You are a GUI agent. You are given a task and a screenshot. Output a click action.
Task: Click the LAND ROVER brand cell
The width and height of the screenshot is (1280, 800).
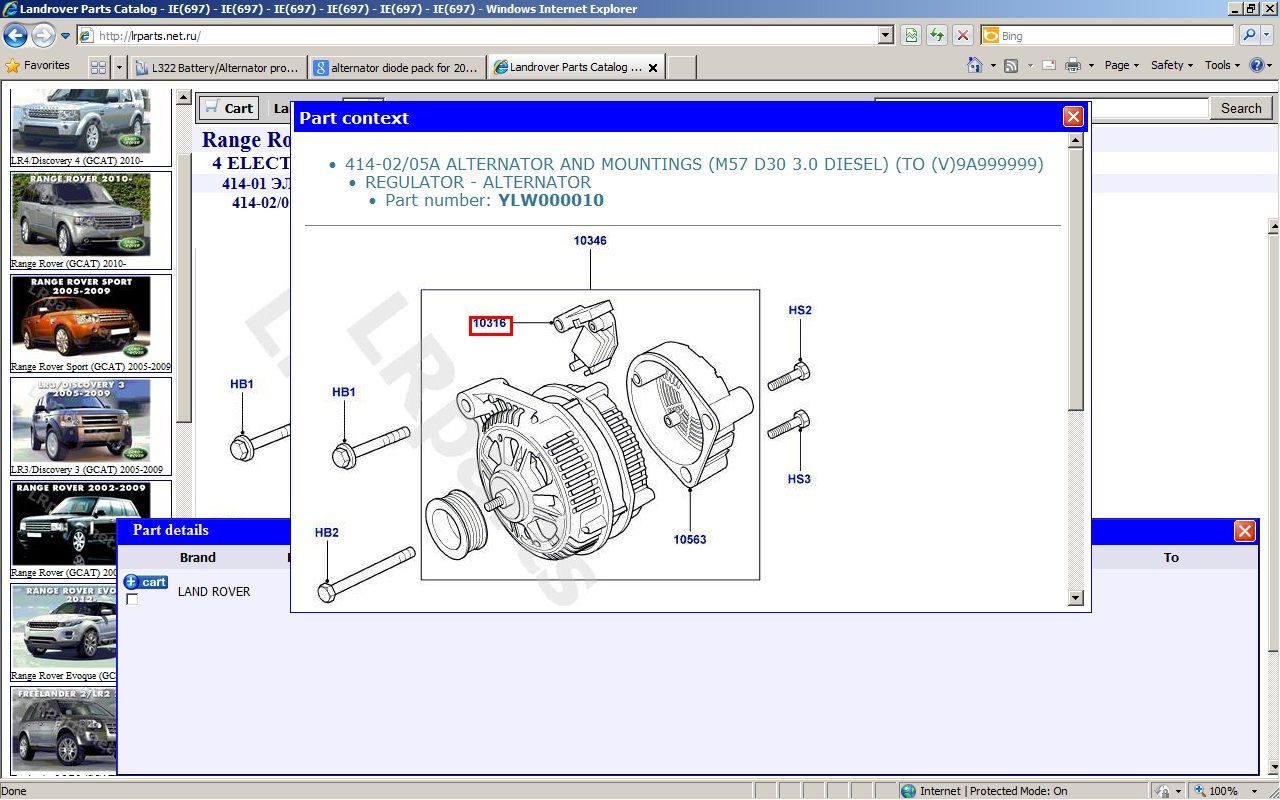coord(214,592)
